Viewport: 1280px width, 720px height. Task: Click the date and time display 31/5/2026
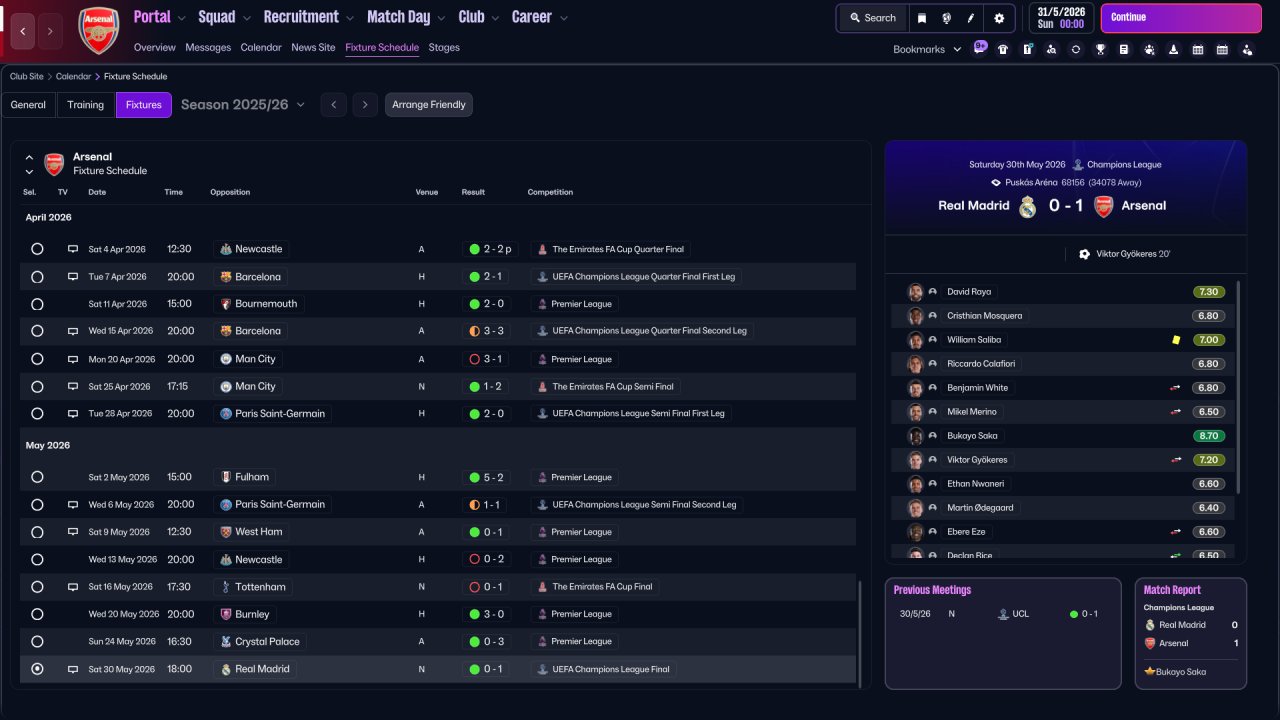(1061, 18)
